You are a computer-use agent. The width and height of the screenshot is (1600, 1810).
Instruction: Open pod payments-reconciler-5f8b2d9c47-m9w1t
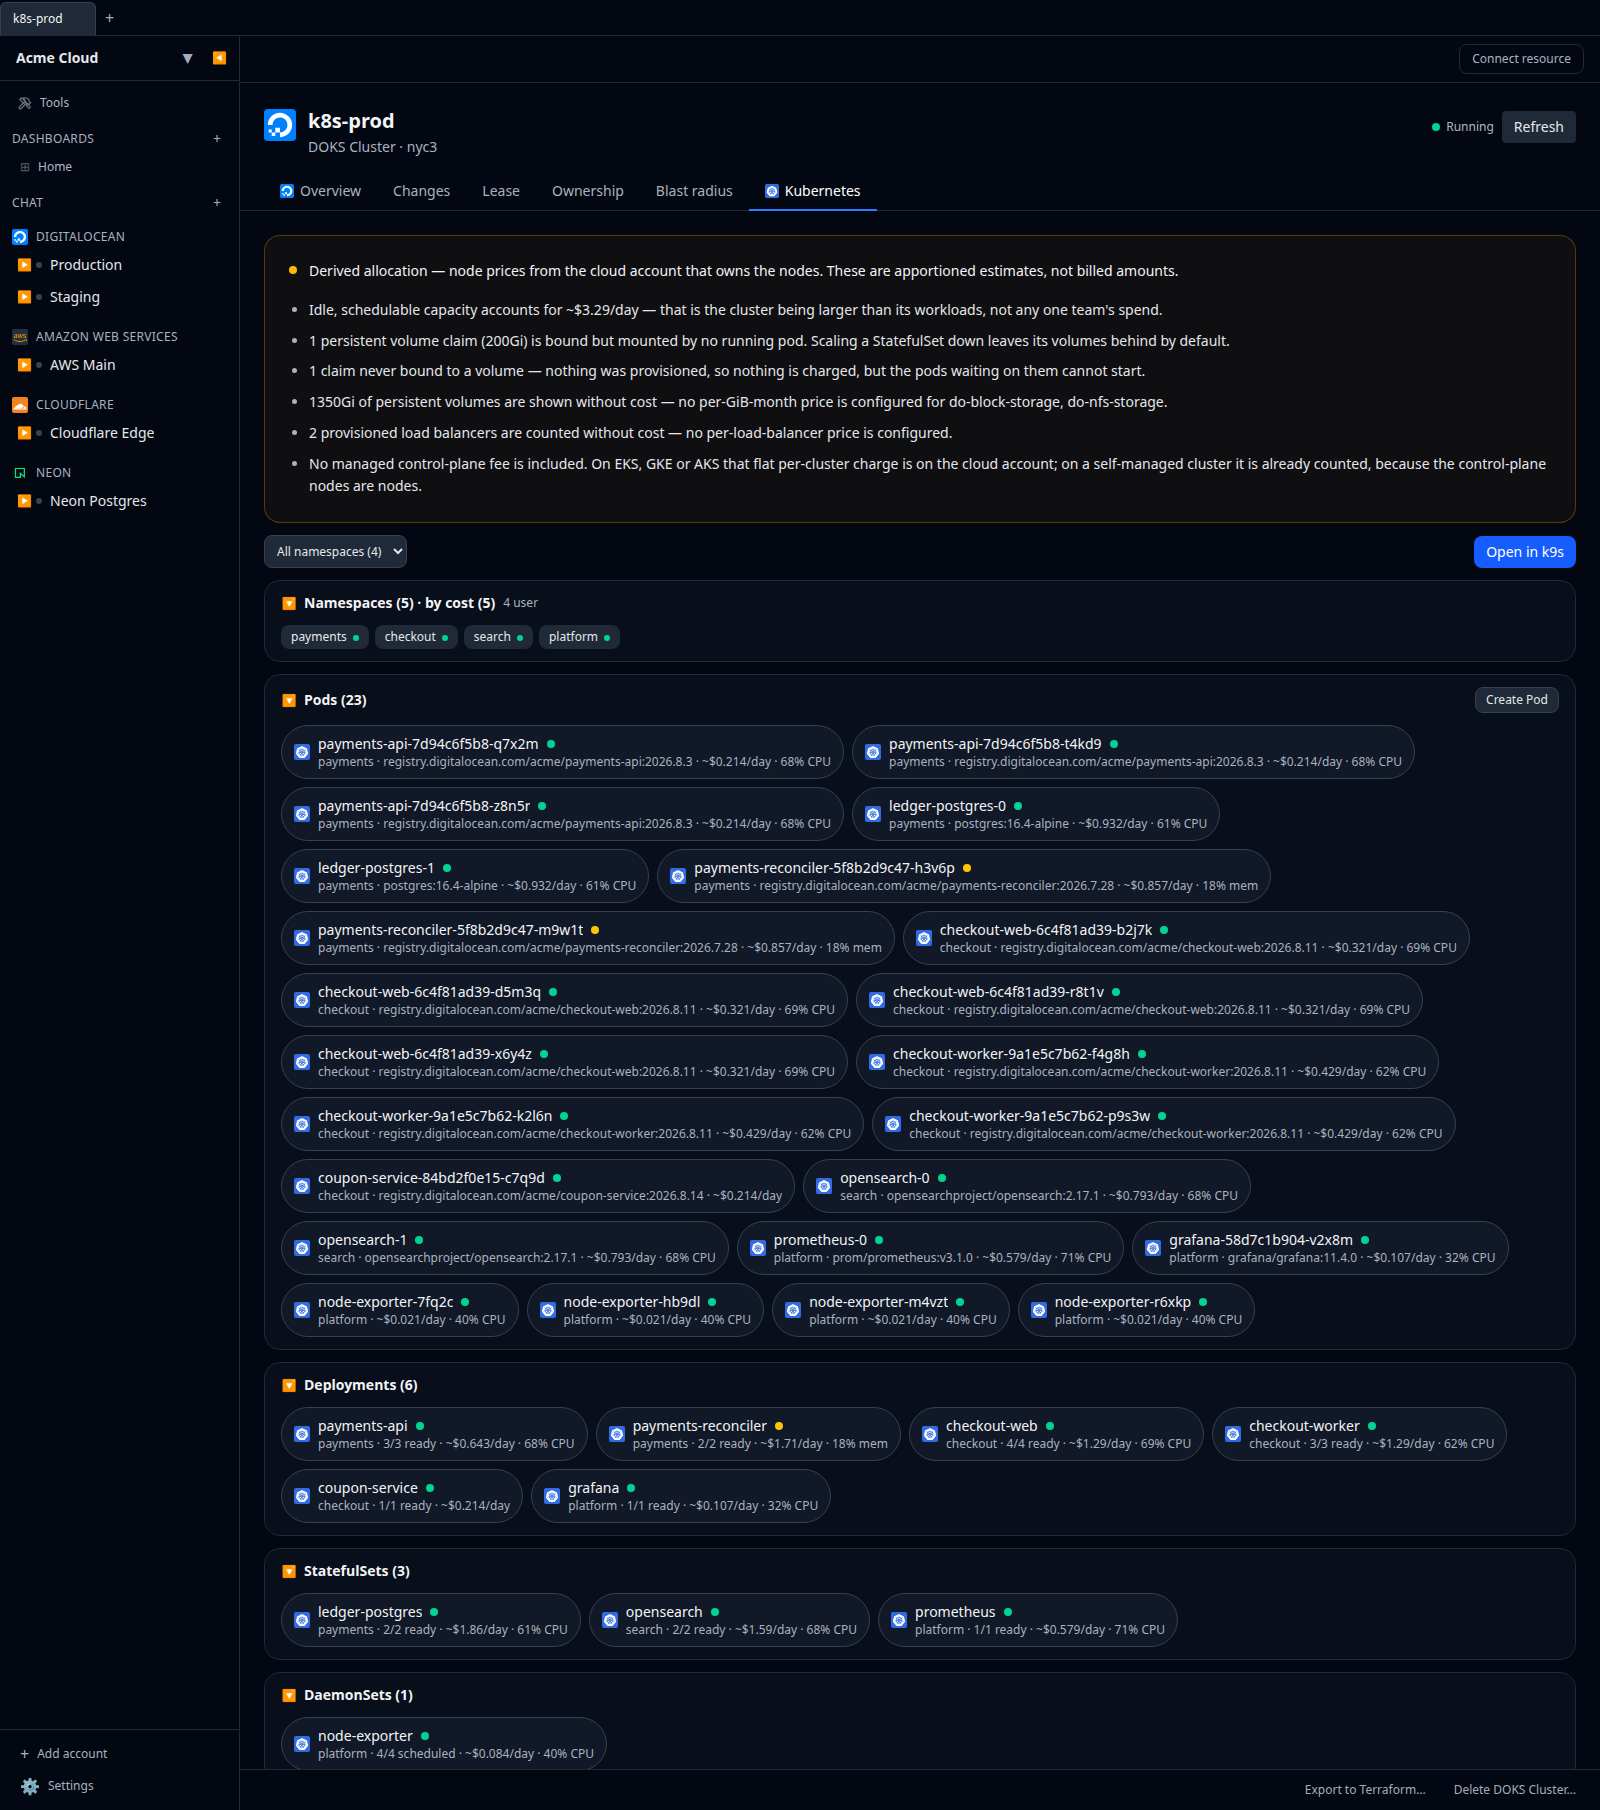click(588, 938)
